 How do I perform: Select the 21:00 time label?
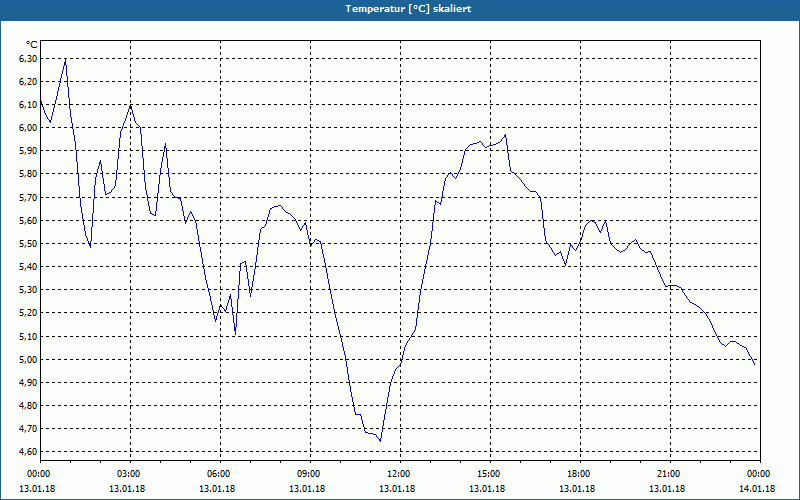click(x=667, y=474)
